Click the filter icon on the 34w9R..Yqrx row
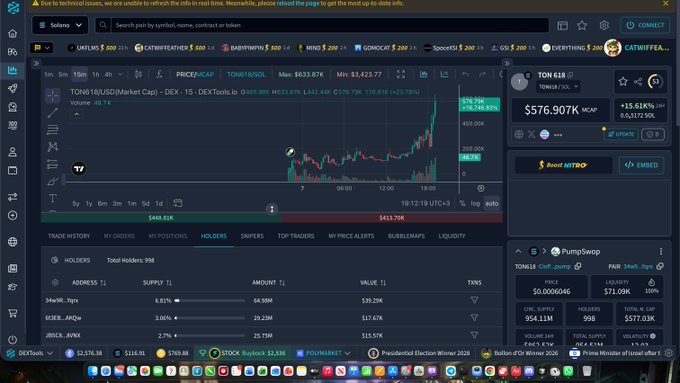The width and height of the screenshot is (680, 383). click(x=474, y=300)
